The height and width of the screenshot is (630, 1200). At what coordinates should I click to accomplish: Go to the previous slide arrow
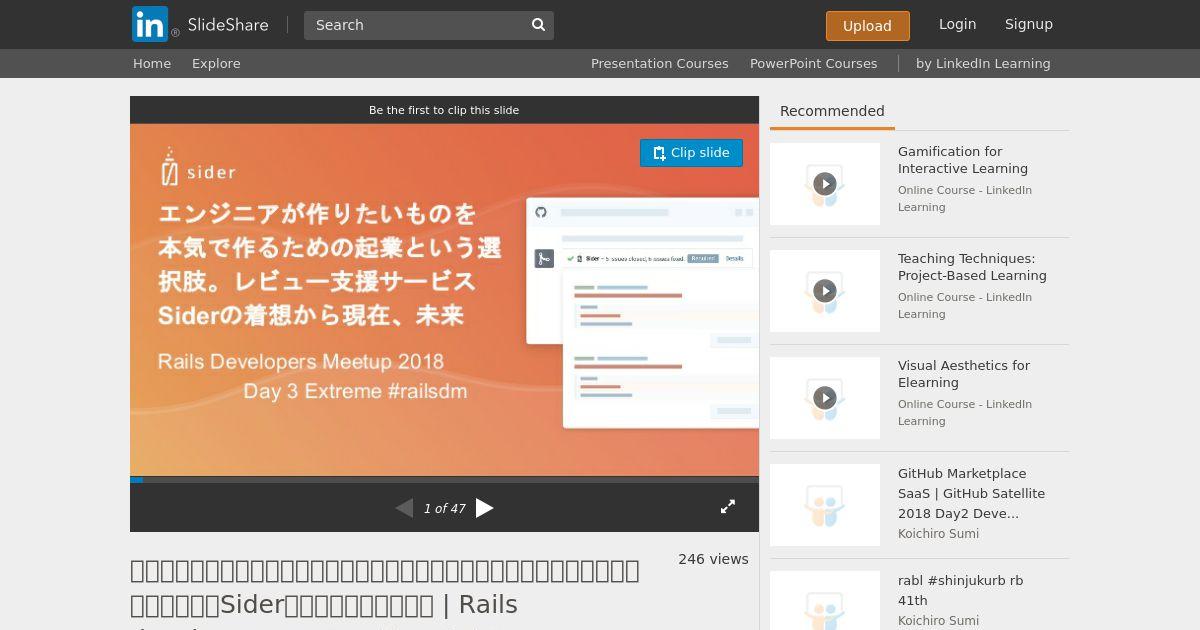coord(404,508)
